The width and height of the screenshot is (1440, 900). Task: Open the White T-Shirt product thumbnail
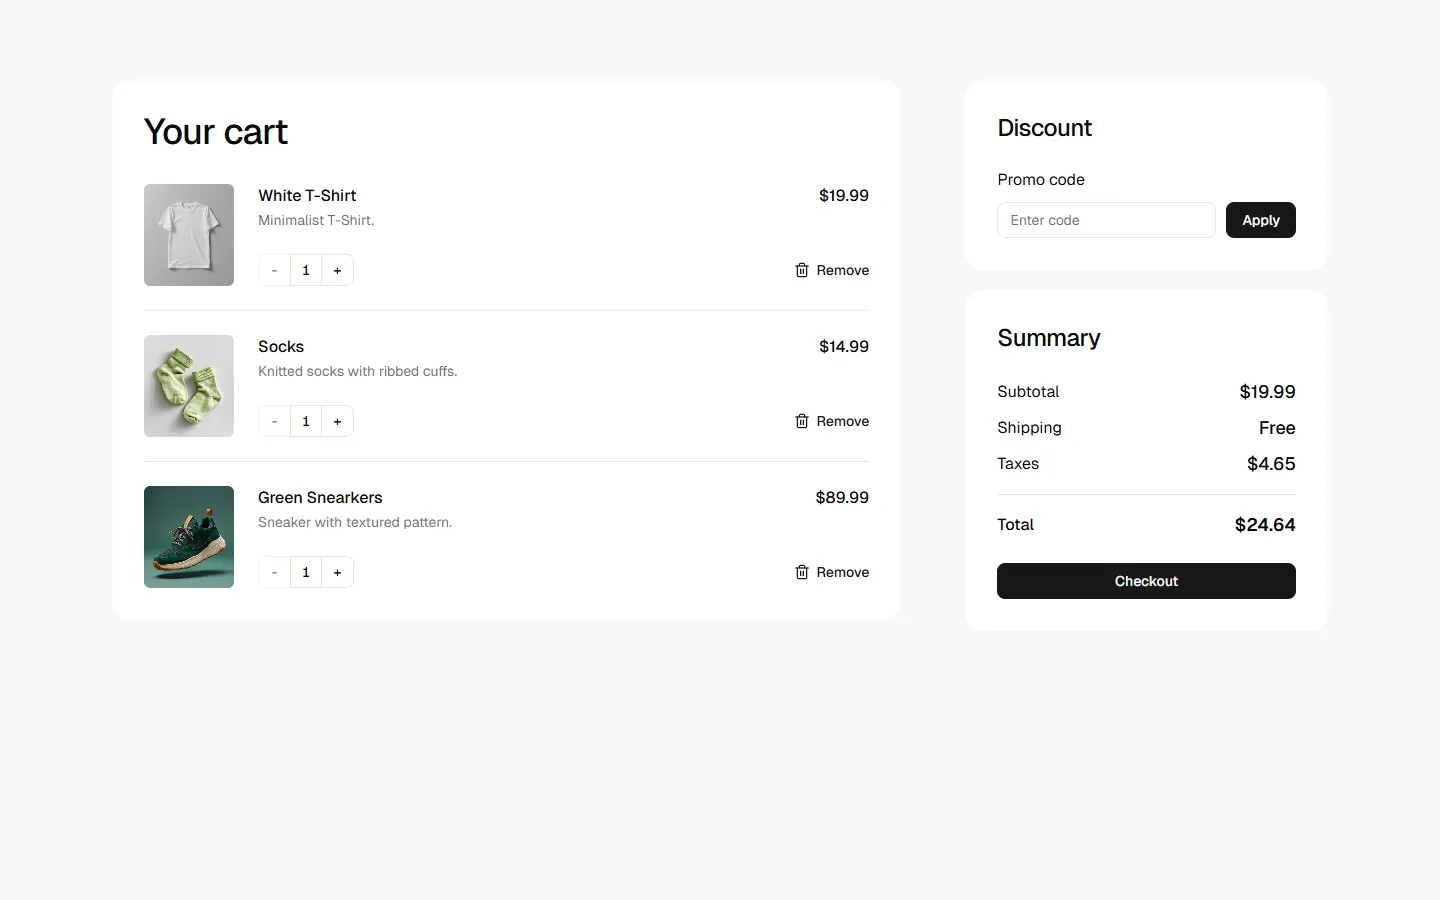pyautogui.click(x=188, y=234)
